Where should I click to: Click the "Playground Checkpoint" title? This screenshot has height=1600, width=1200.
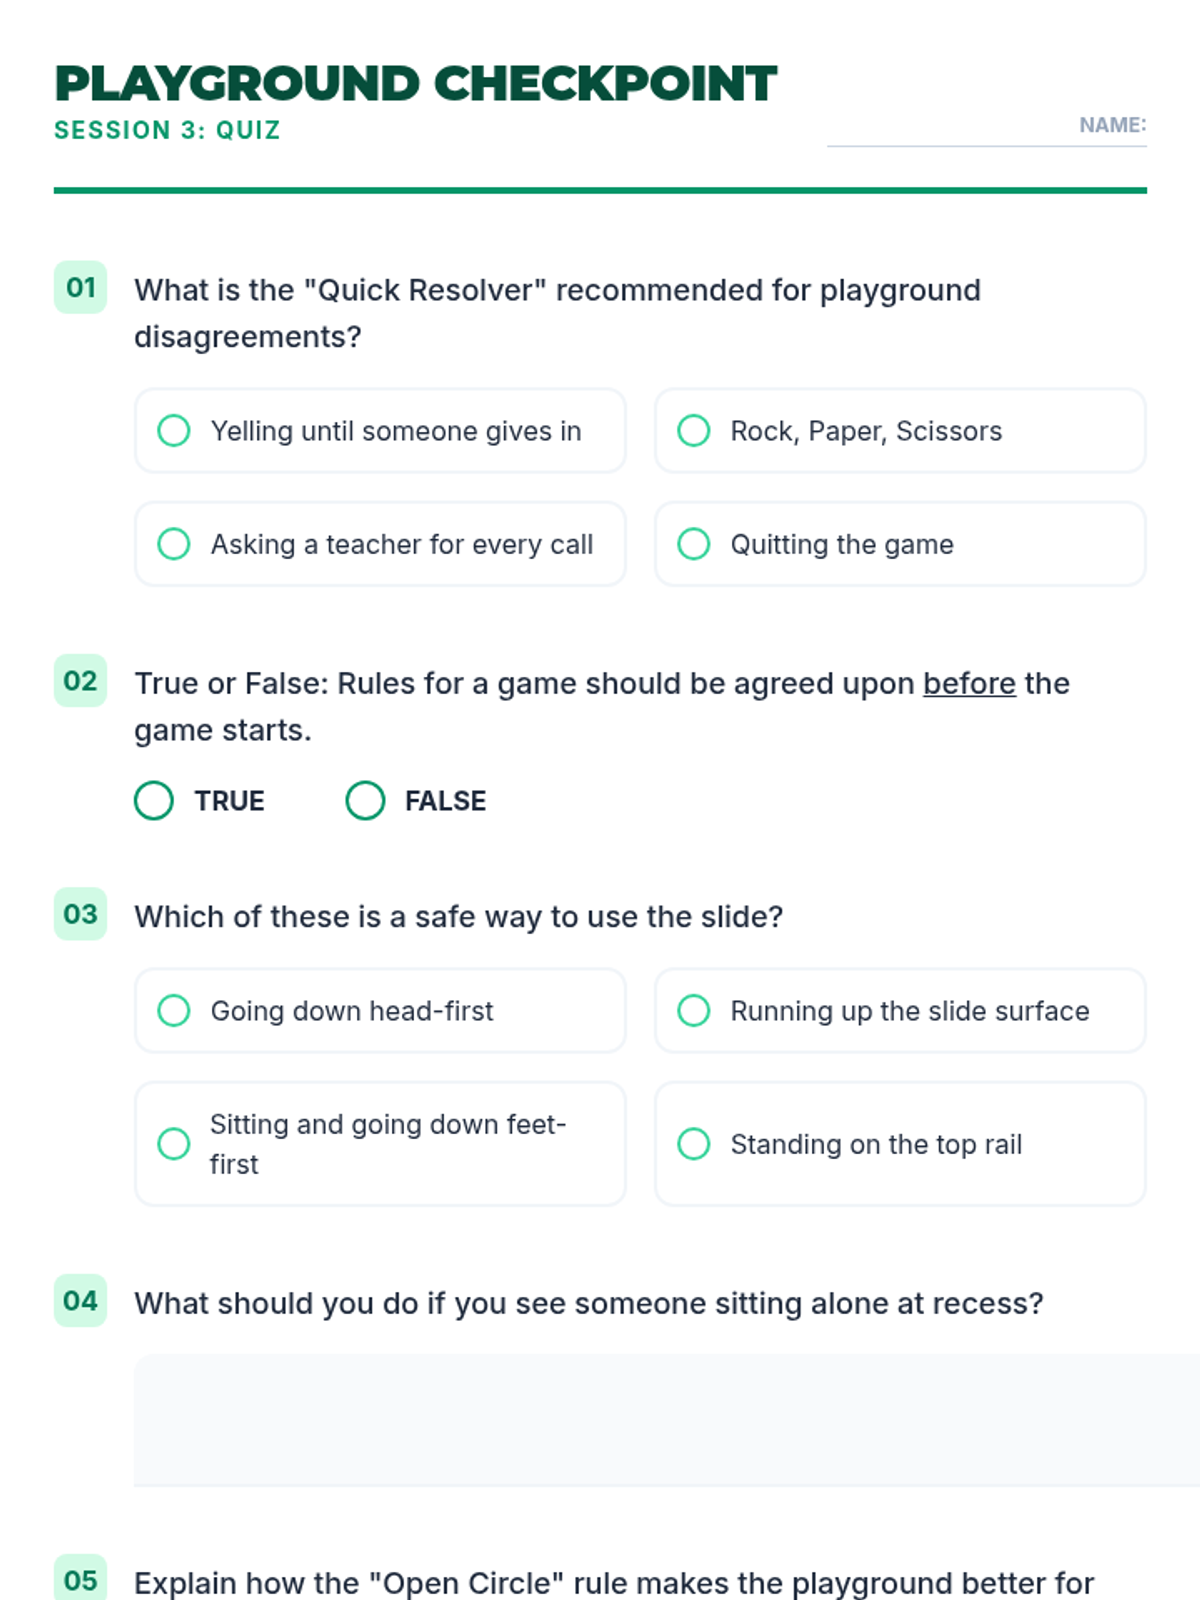415,83
